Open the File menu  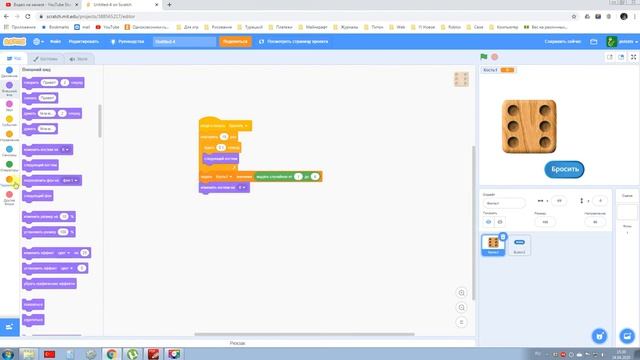[56, 42]
